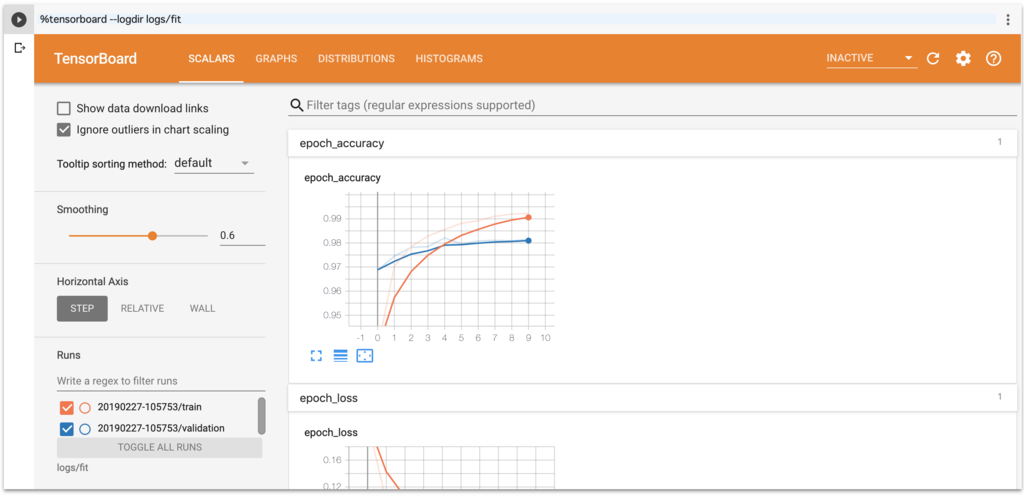Enable Show data download links checkbox

[x=64, y=108]
